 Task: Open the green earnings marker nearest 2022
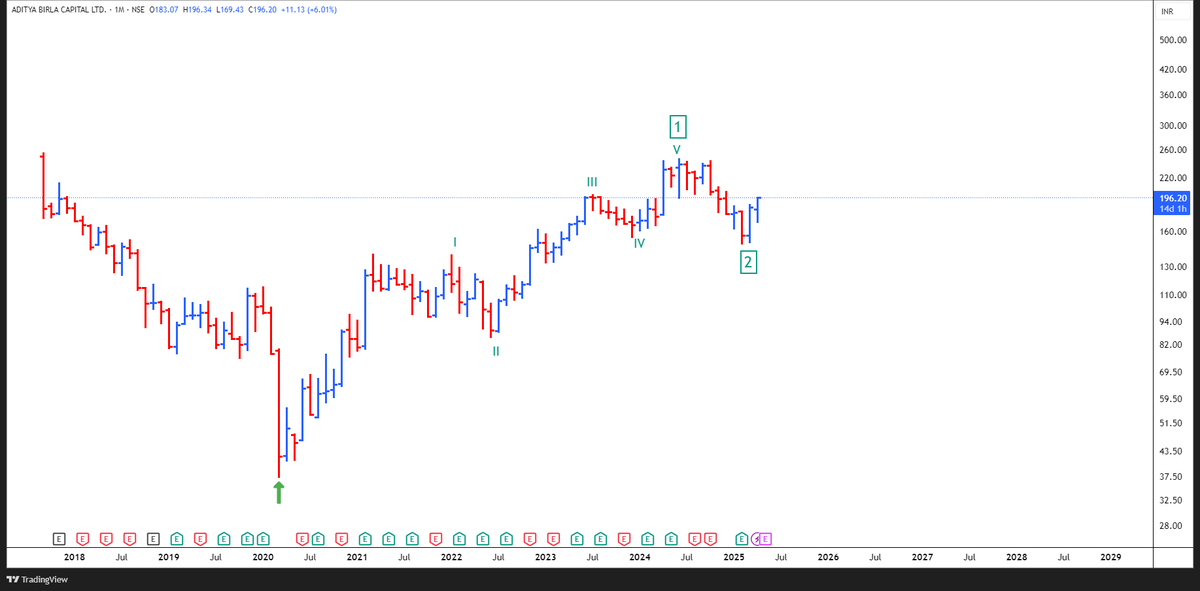(459, 537)
